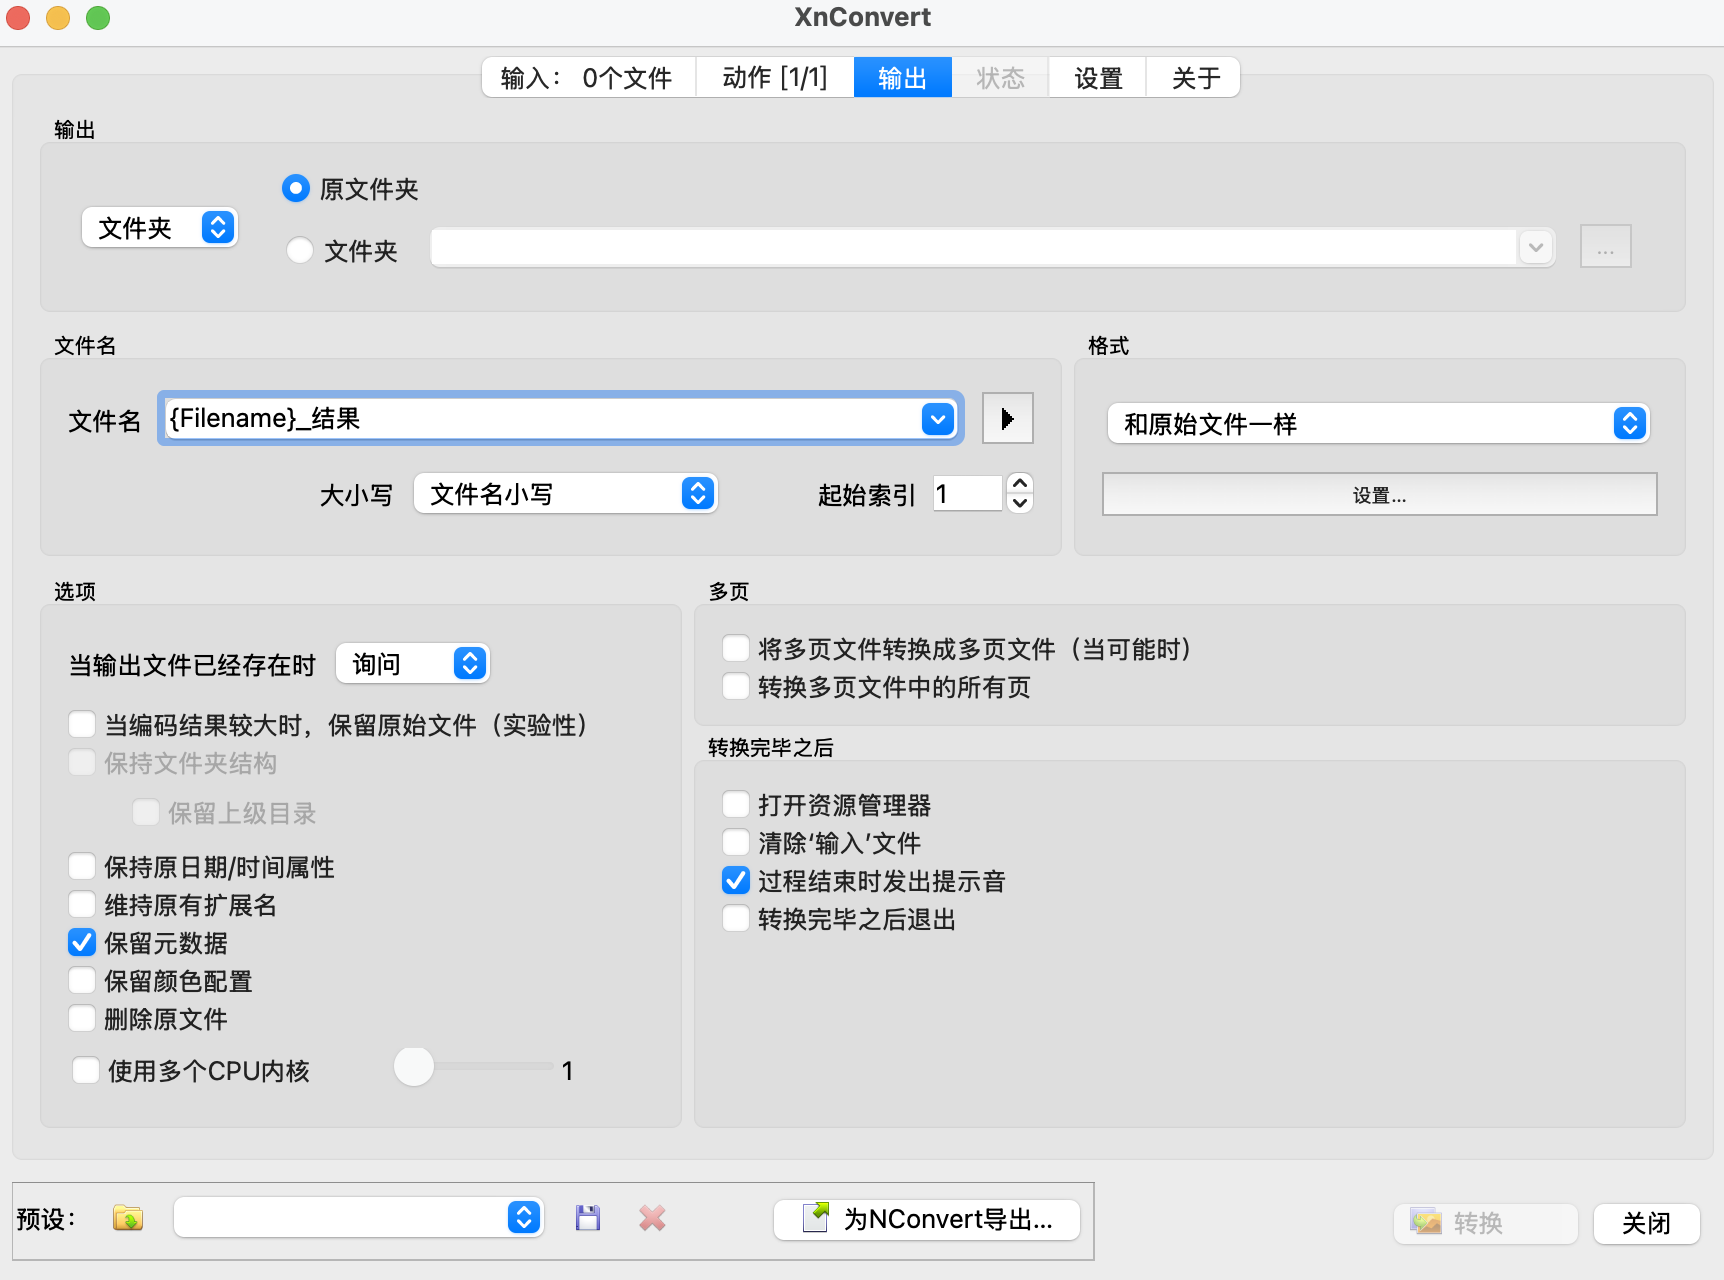
Task: Select the 文件夹 radio button
Action: [300, 250]
